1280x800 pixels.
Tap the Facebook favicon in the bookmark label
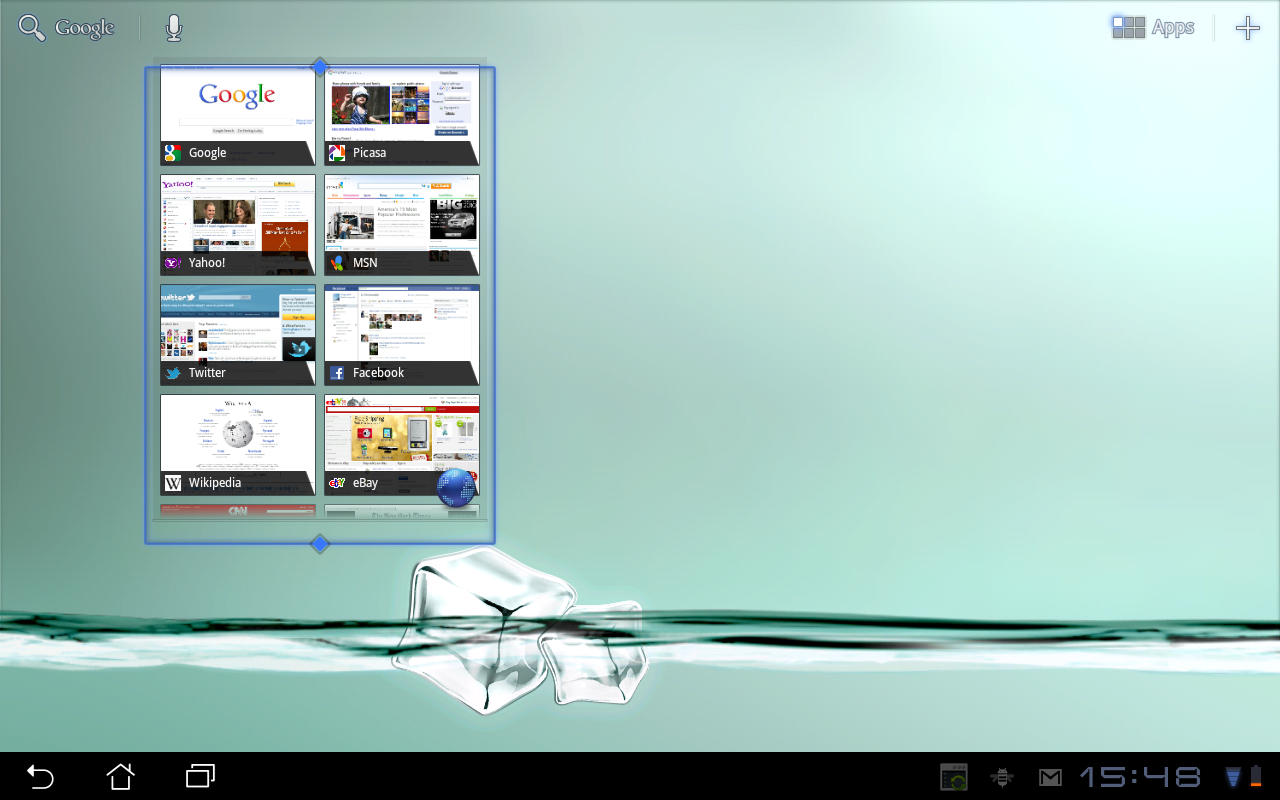click(337, 373)
